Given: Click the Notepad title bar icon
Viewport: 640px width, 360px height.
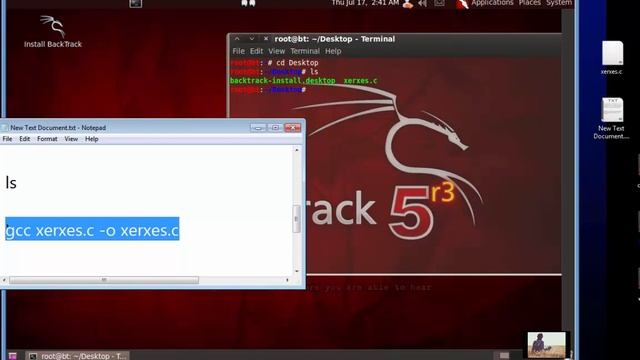Looking at the screenshot, I should (x=5, y=128).
